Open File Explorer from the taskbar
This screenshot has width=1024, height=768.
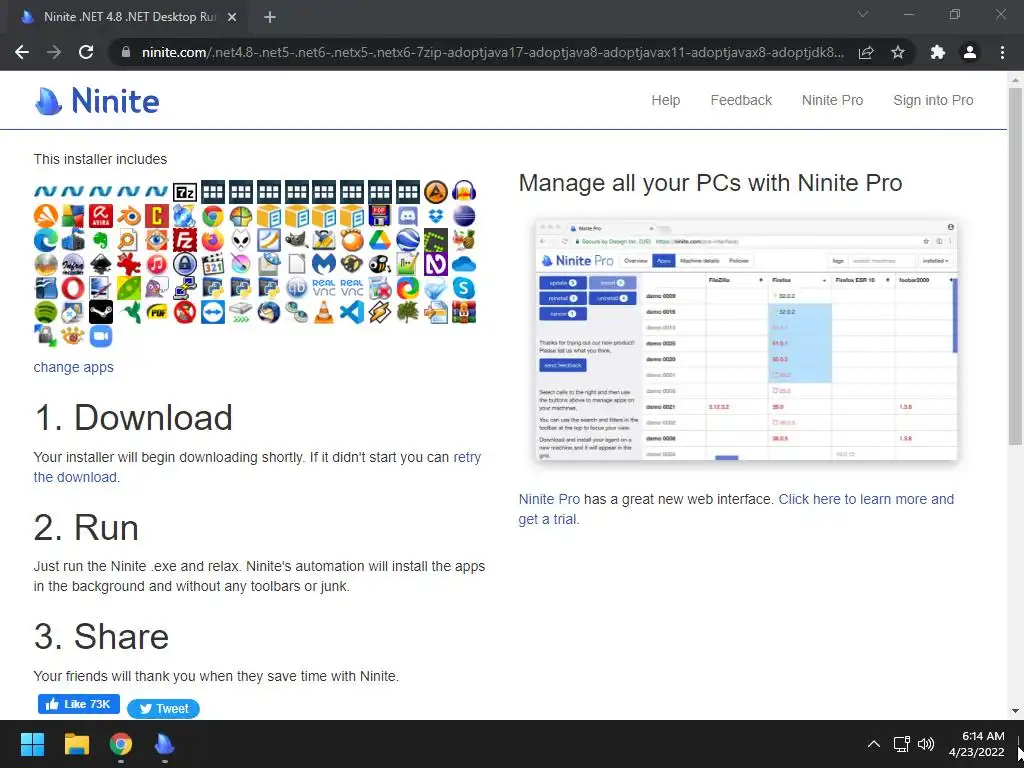(x=76, y=744)
